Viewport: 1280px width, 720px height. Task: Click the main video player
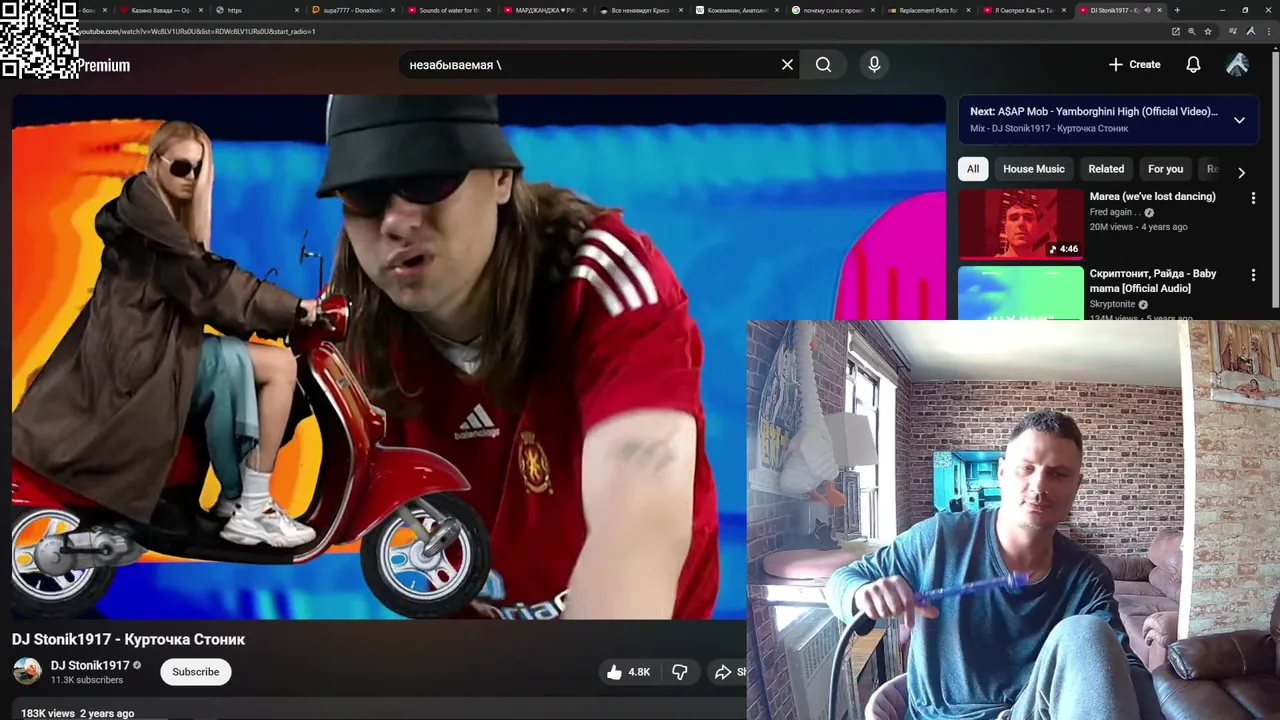(x=478, y=357)
